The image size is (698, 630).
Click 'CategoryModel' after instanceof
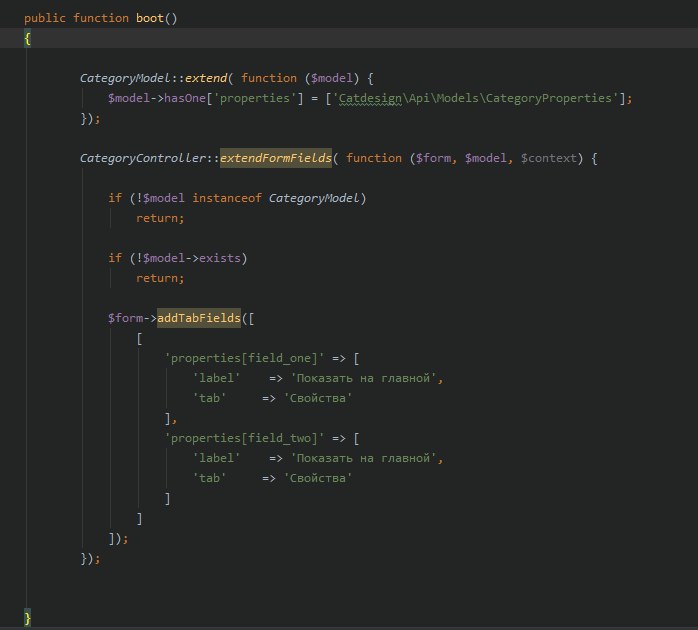[314, 198]
